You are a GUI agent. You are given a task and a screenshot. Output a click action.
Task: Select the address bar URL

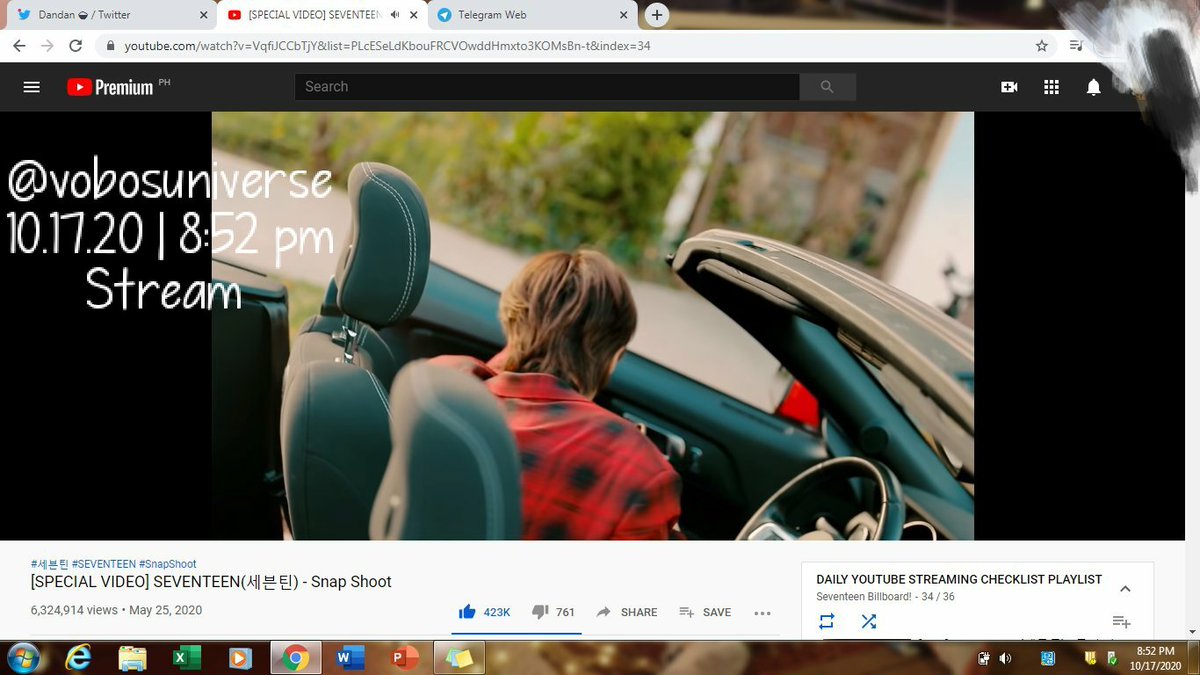(388, 46)
